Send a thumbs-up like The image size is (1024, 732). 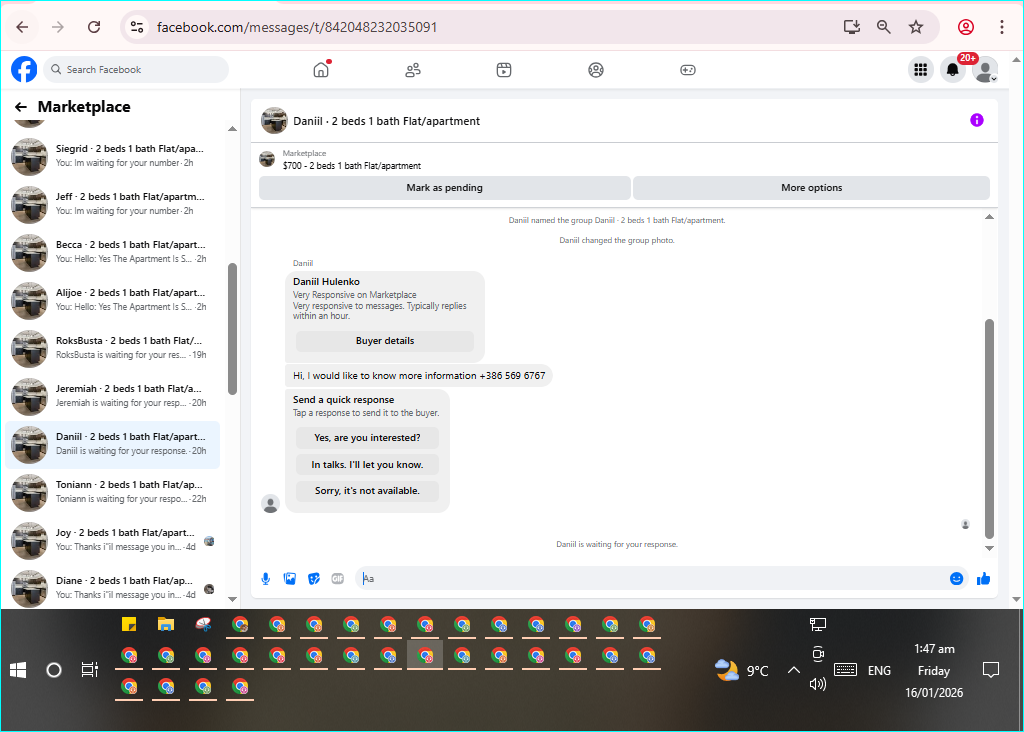click(984, 579)
